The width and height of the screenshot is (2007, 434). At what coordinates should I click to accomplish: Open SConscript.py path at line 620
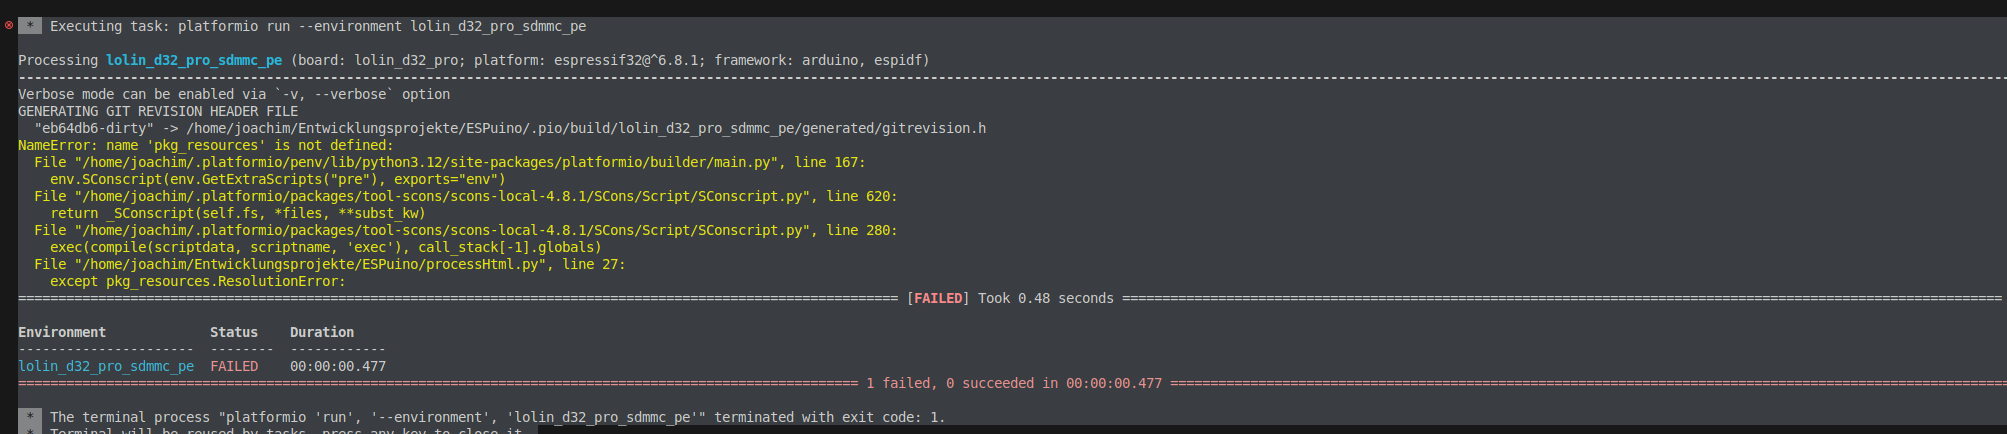point(442,196)
